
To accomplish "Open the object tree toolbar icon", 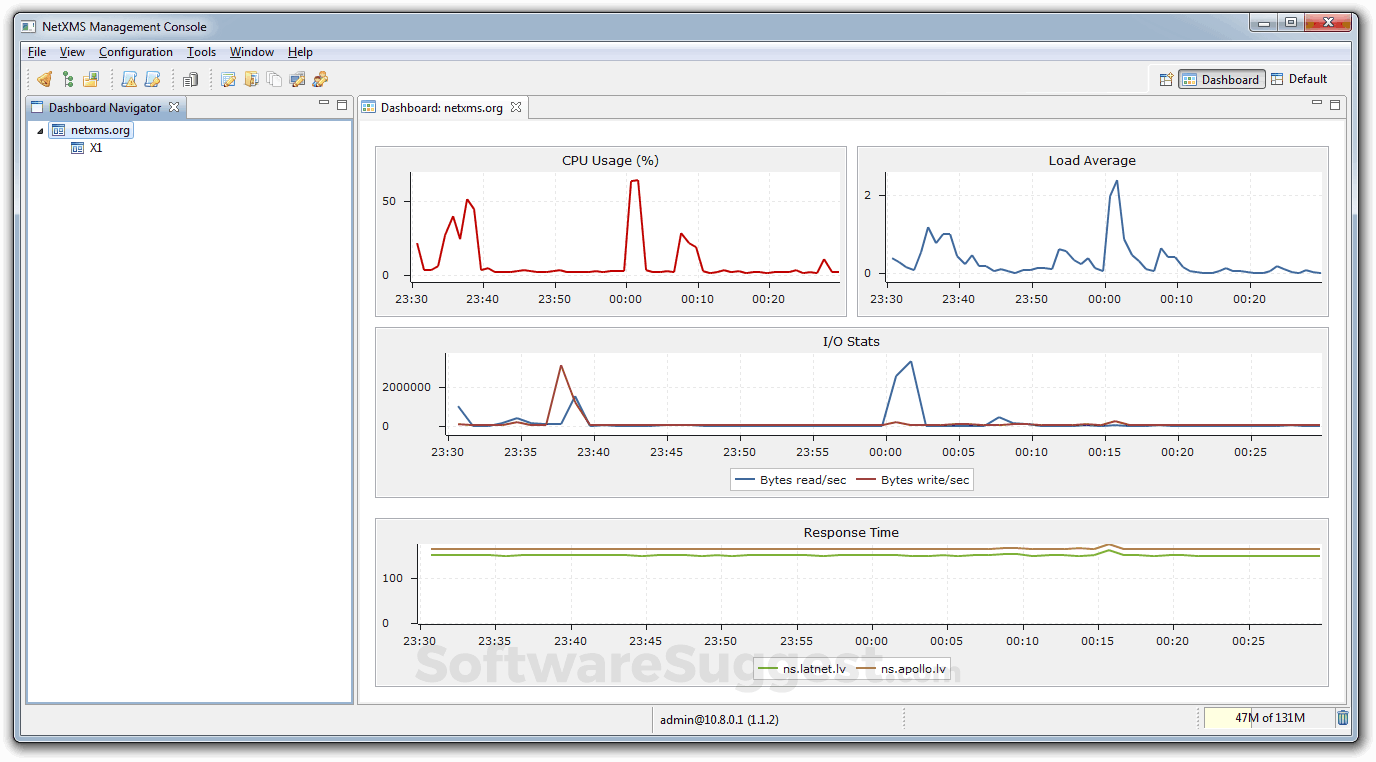I will point(68,79).
